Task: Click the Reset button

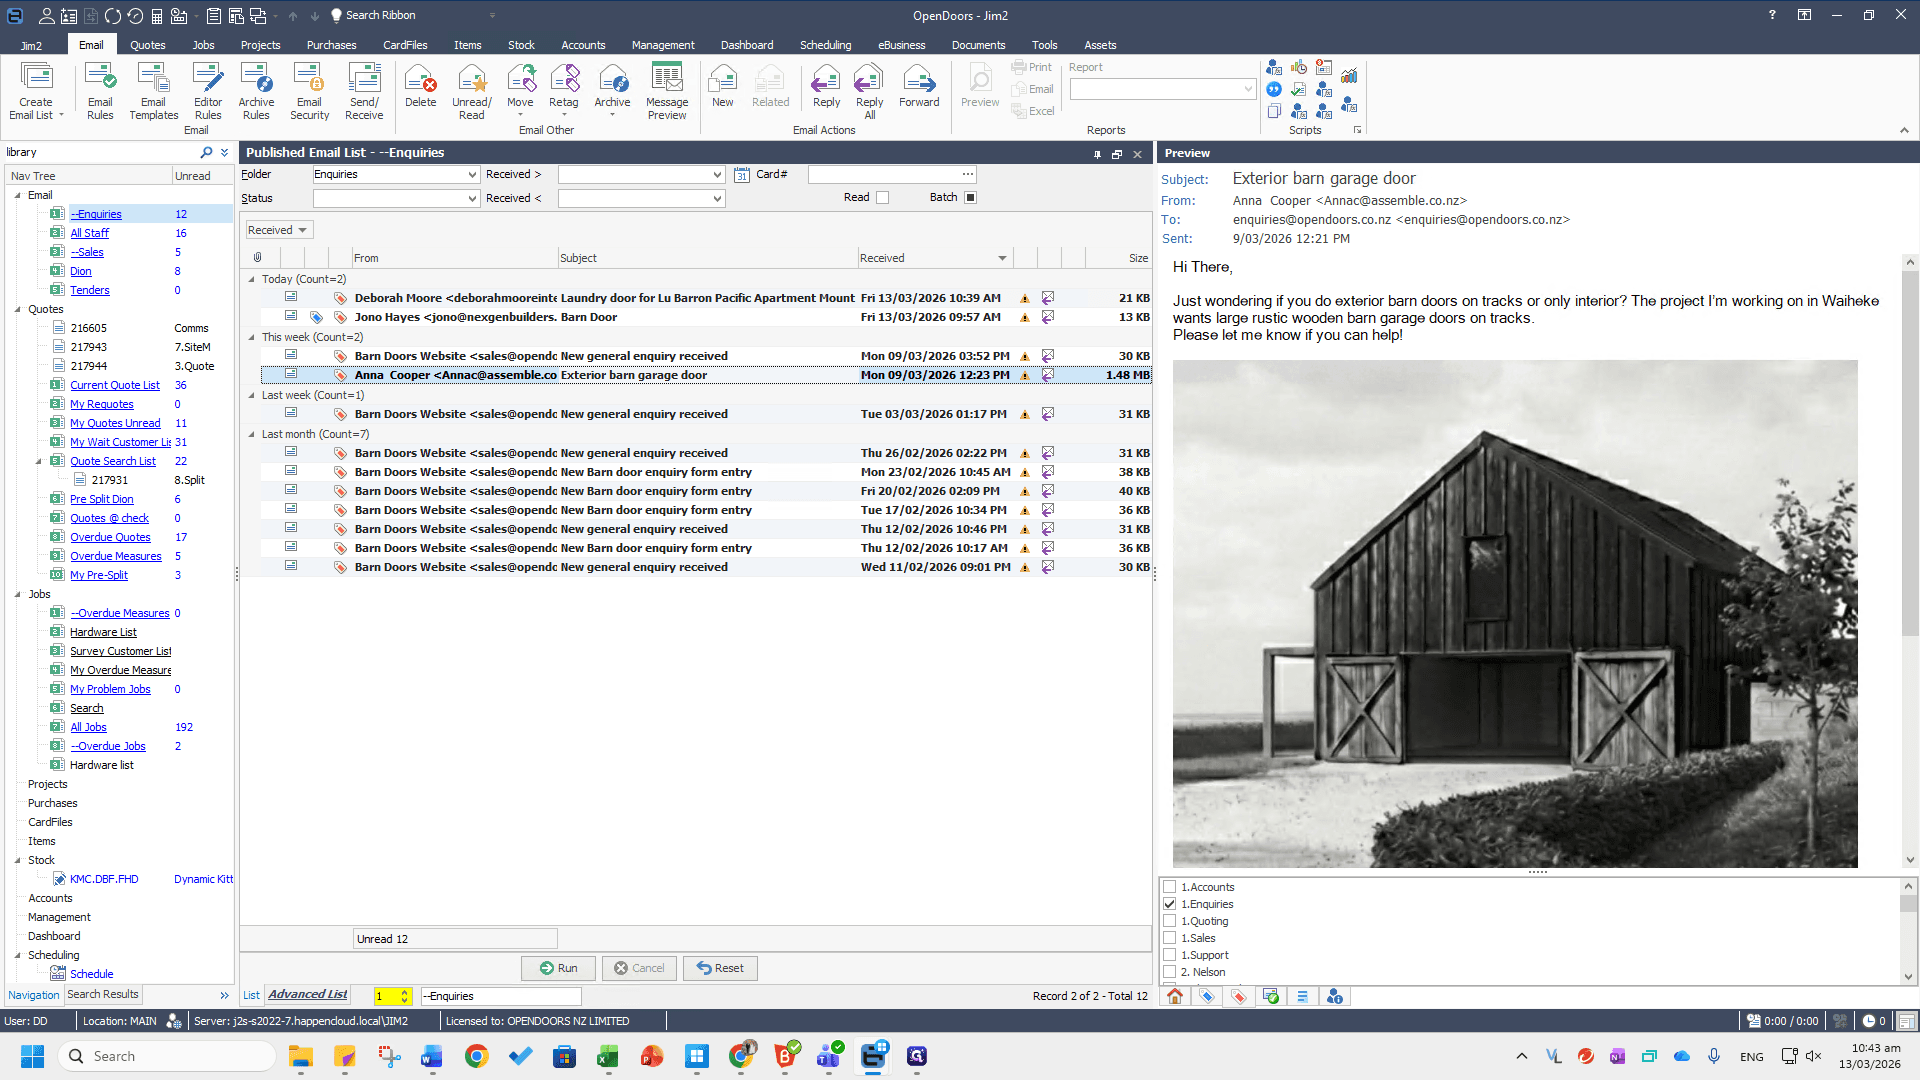Action: pyautogui.click(x=720, y=968)
